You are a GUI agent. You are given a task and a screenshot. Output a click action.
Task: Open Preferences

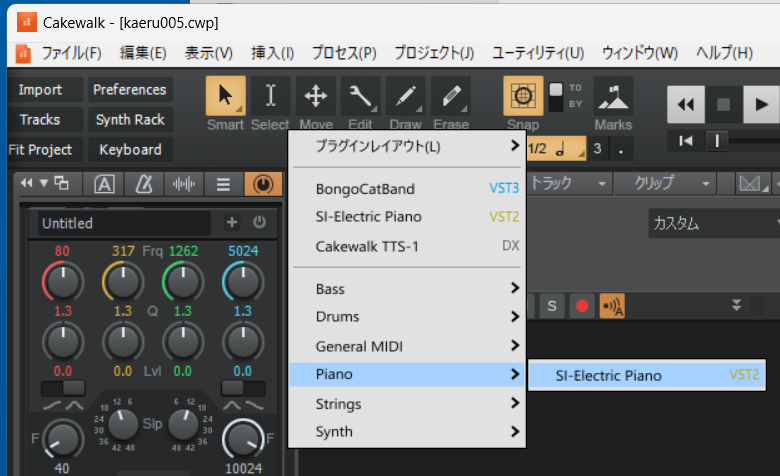(x=130, y=90)
